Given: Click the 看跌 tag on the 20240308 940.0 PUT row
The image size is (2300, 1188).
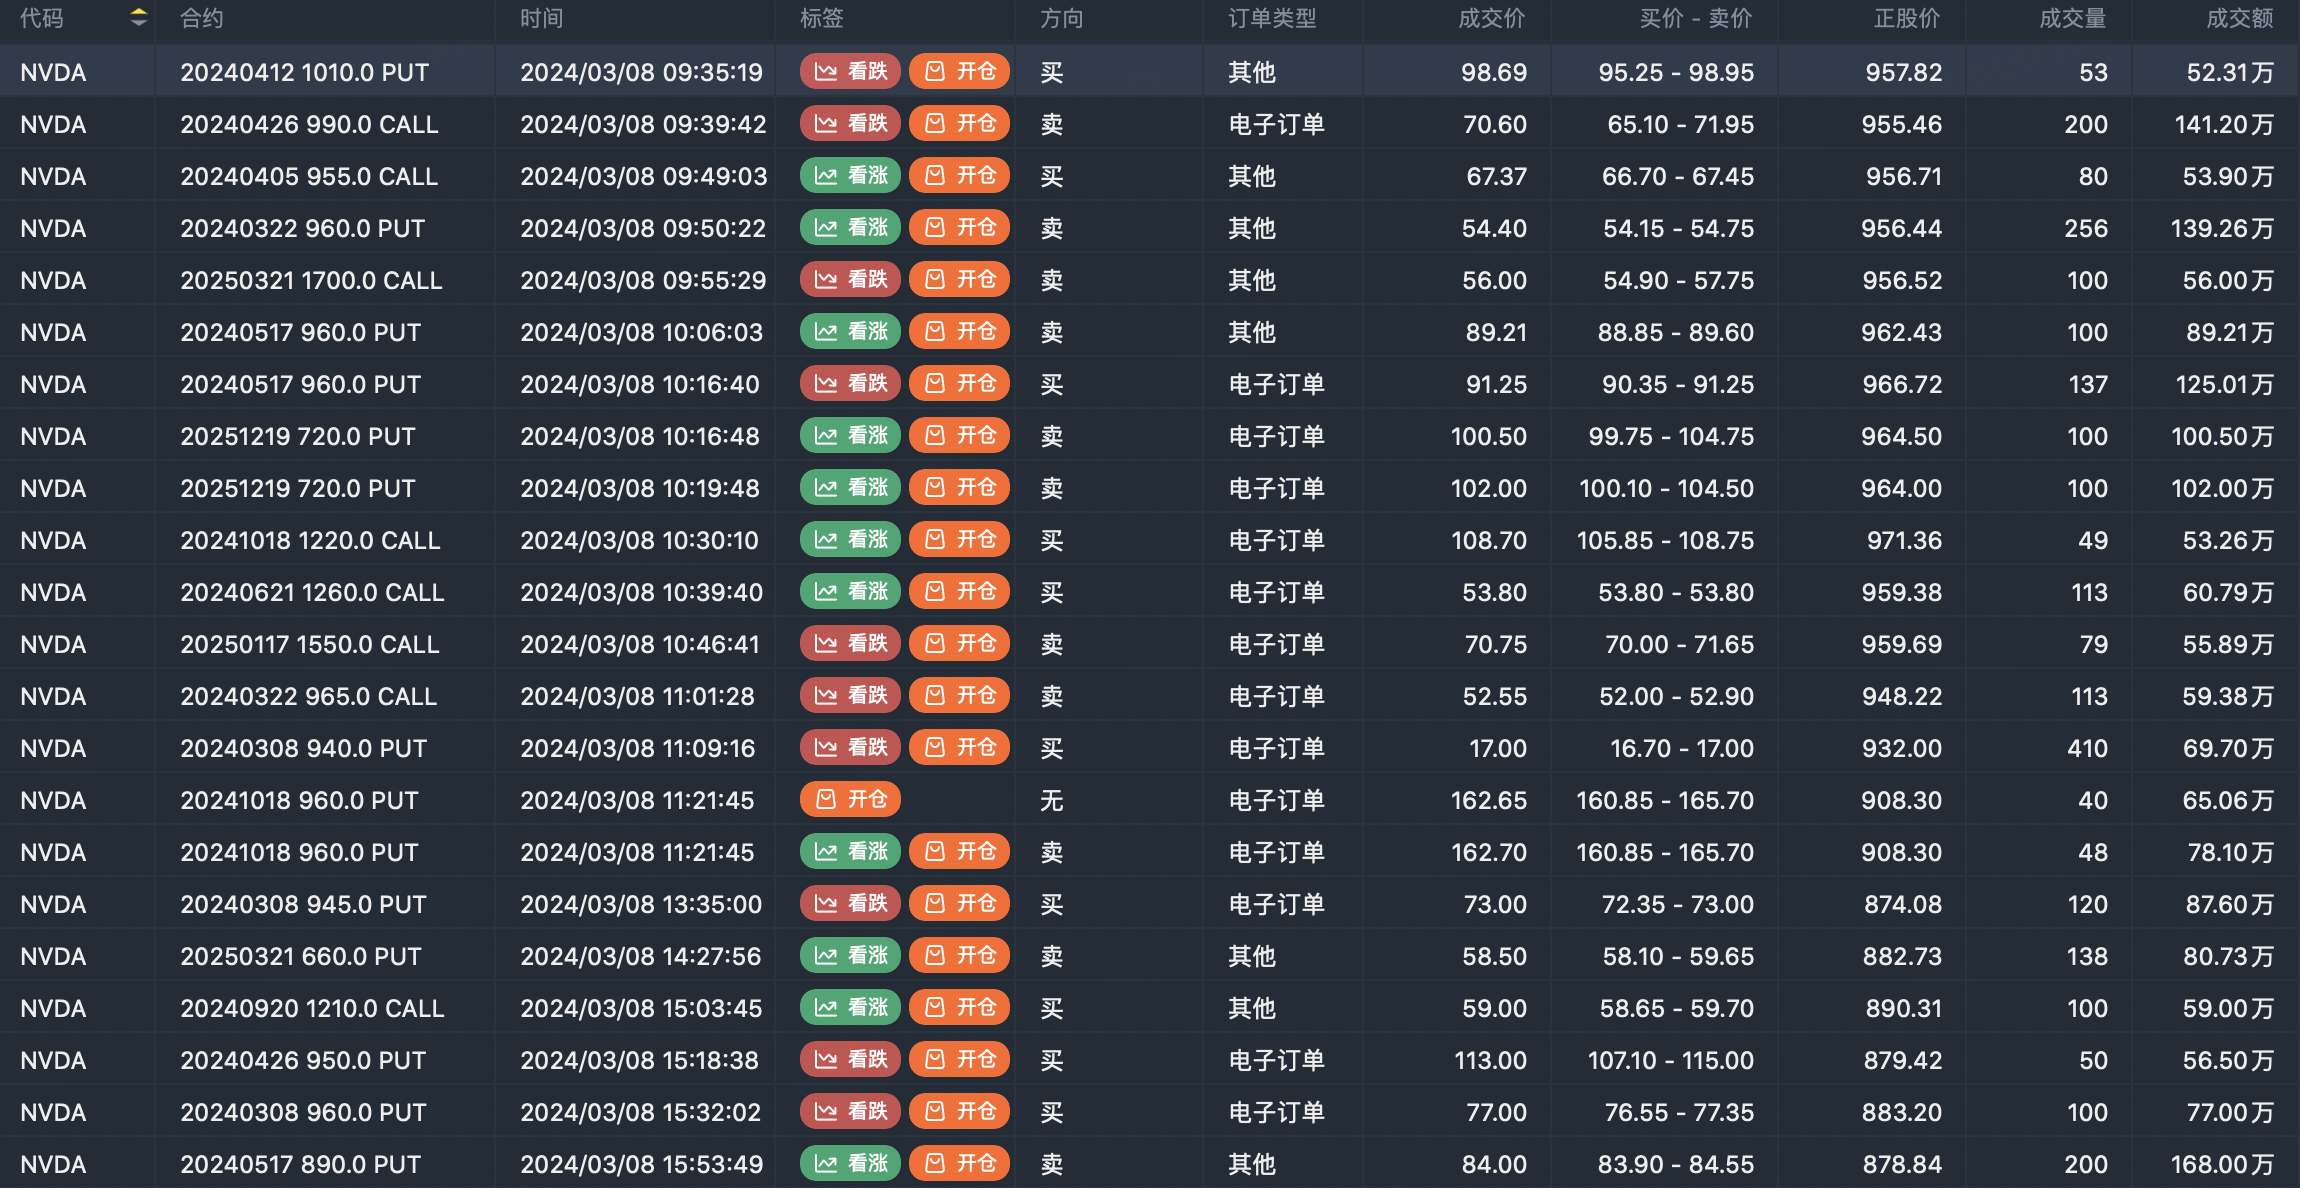Looking at the screenshot, I should tap(851, 748).
